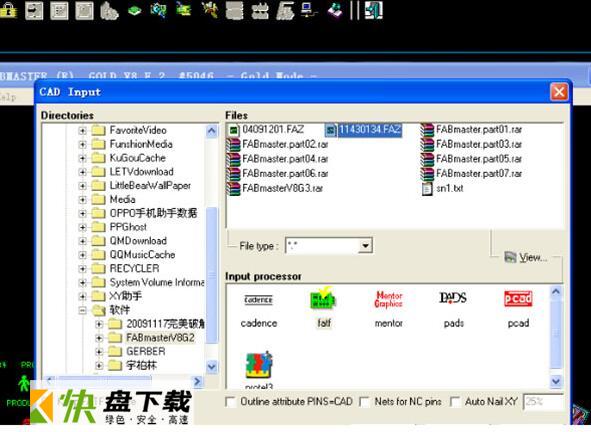Open the File type dropdown
This screenshot has width=591, height=432.
coord(364,246)
